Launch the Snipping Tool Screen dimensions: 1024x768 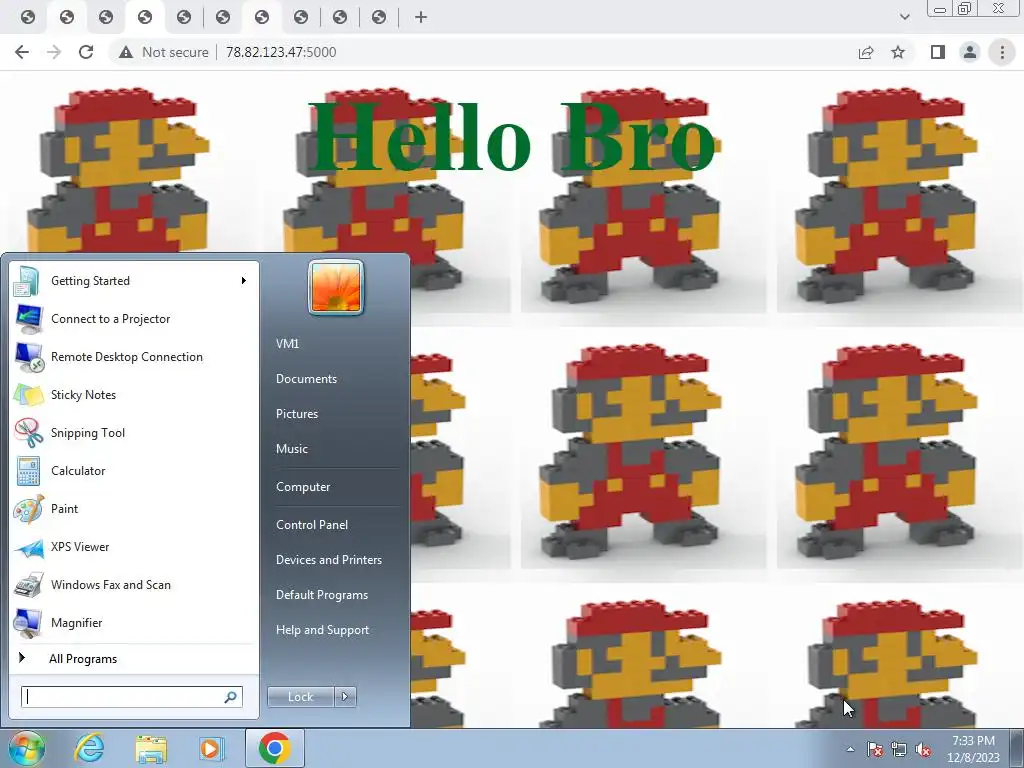click(134, 432)
